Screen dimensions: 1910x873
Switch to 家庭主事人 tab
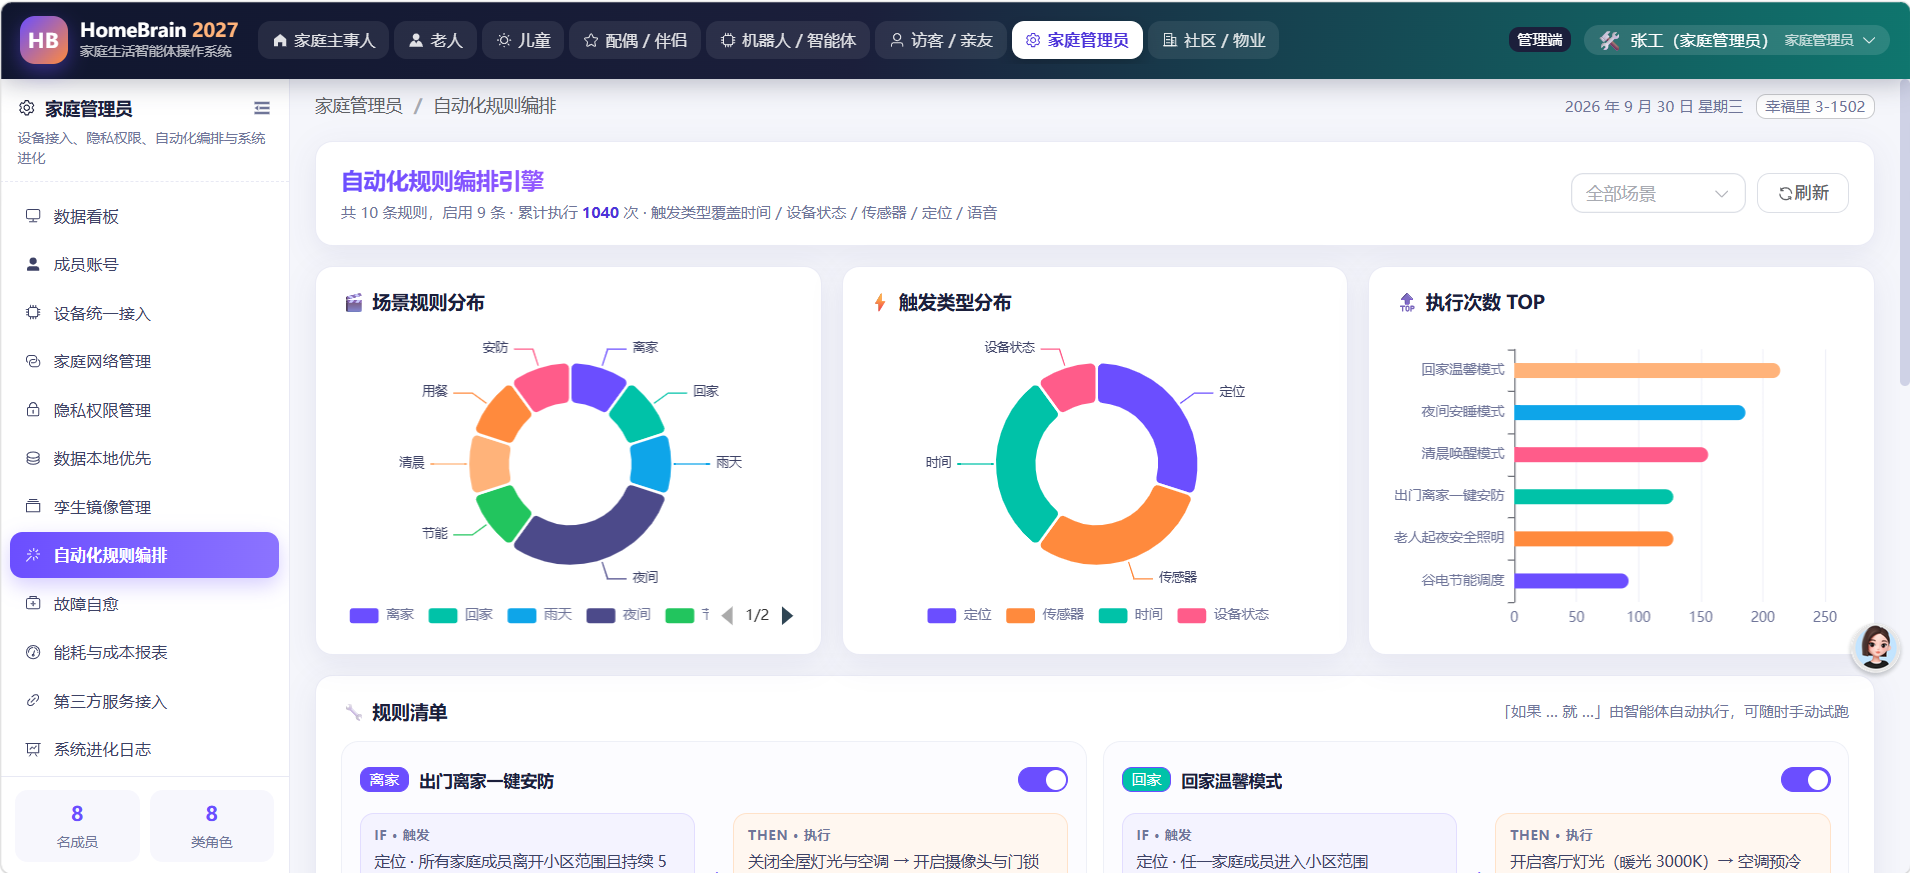pos(324,40)
